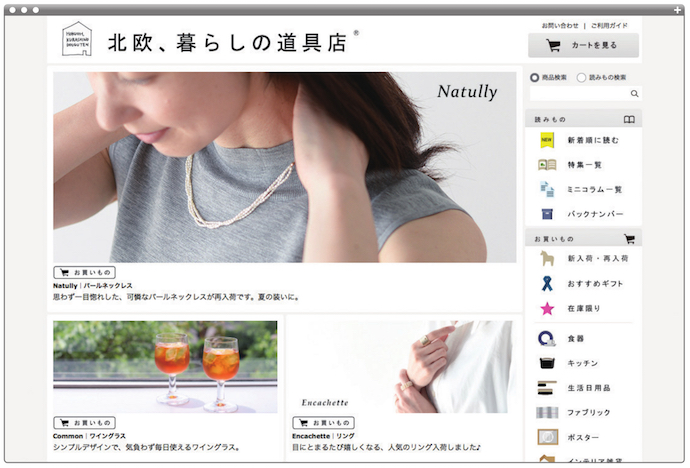Open the Natully pearl necklace banner image
Viewport: 690px width, 468px height.
click(x=285, y=168)
